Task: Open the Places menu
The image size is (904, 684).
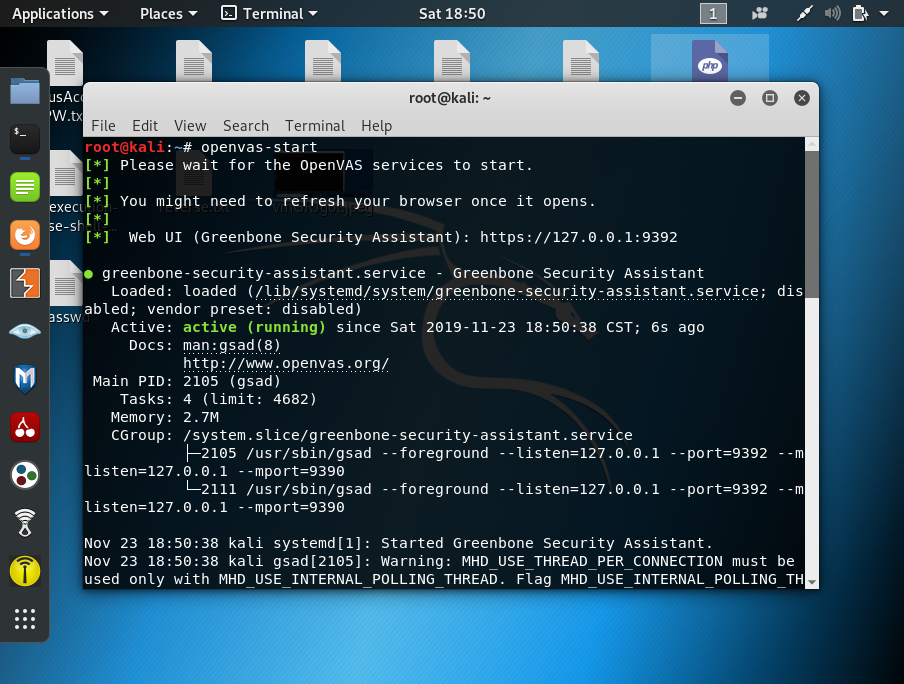Action: (x=168, y=13)
